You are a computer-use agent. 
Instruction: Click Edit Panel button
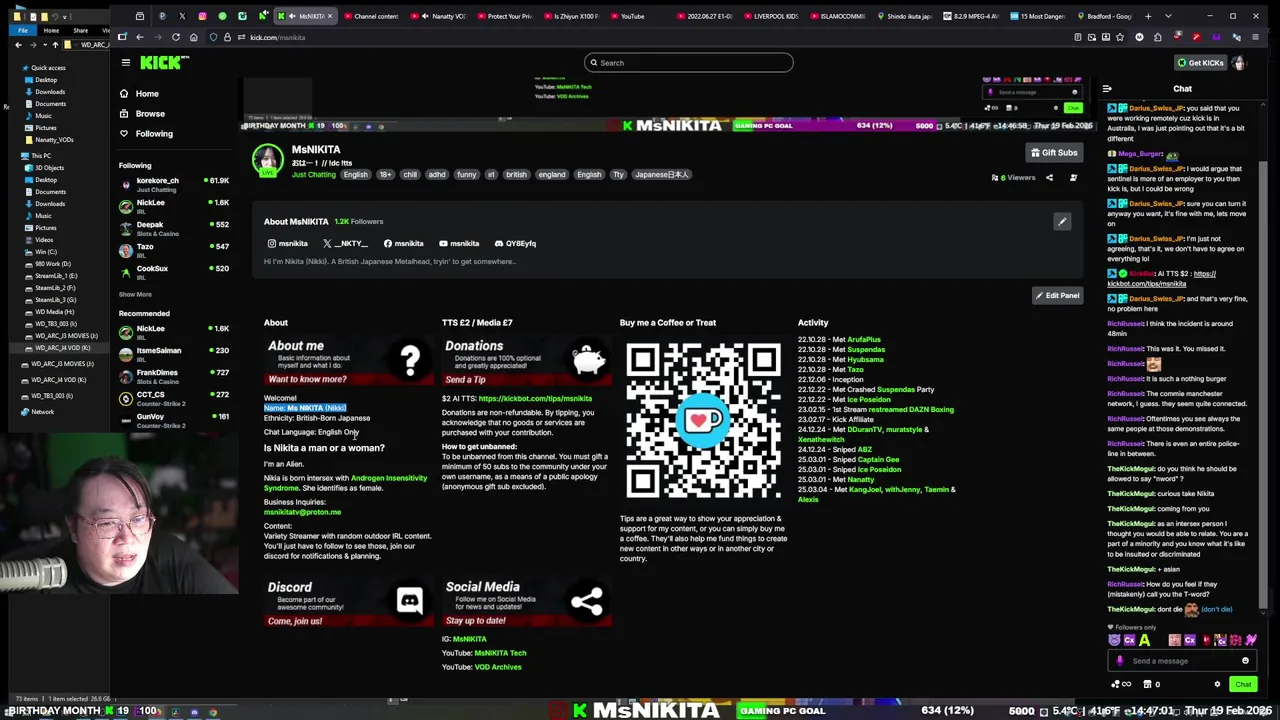pos(1056,295)
